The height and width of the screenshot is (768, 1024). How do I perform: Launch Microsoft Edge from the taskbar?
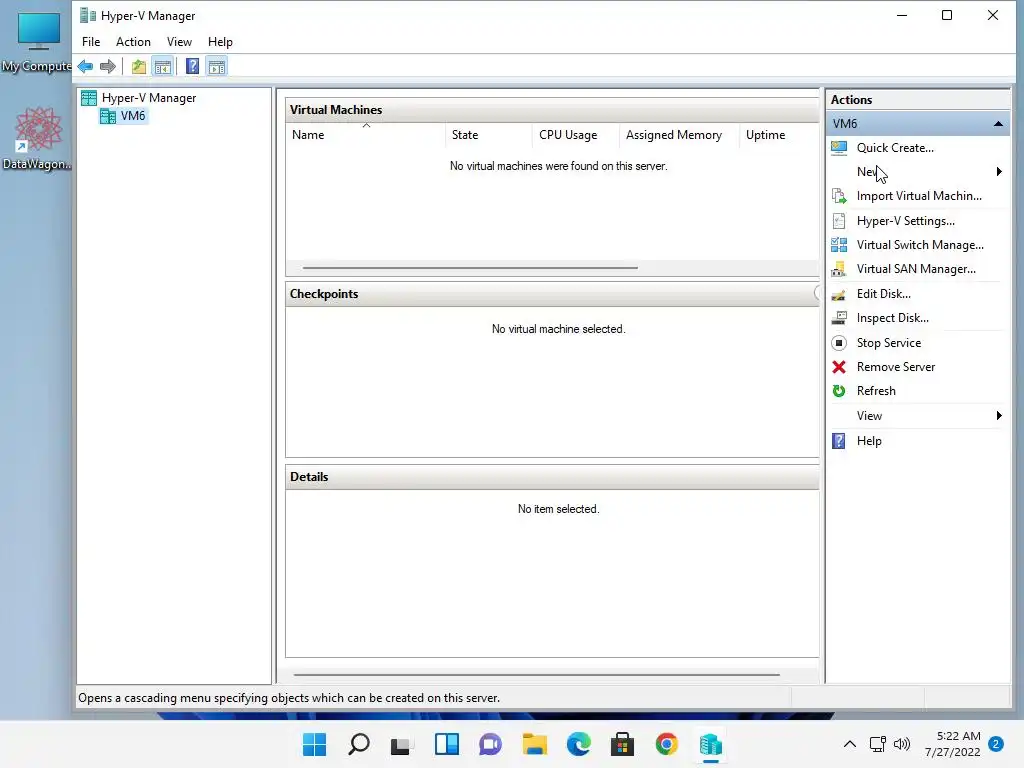[x=579, y=744]
